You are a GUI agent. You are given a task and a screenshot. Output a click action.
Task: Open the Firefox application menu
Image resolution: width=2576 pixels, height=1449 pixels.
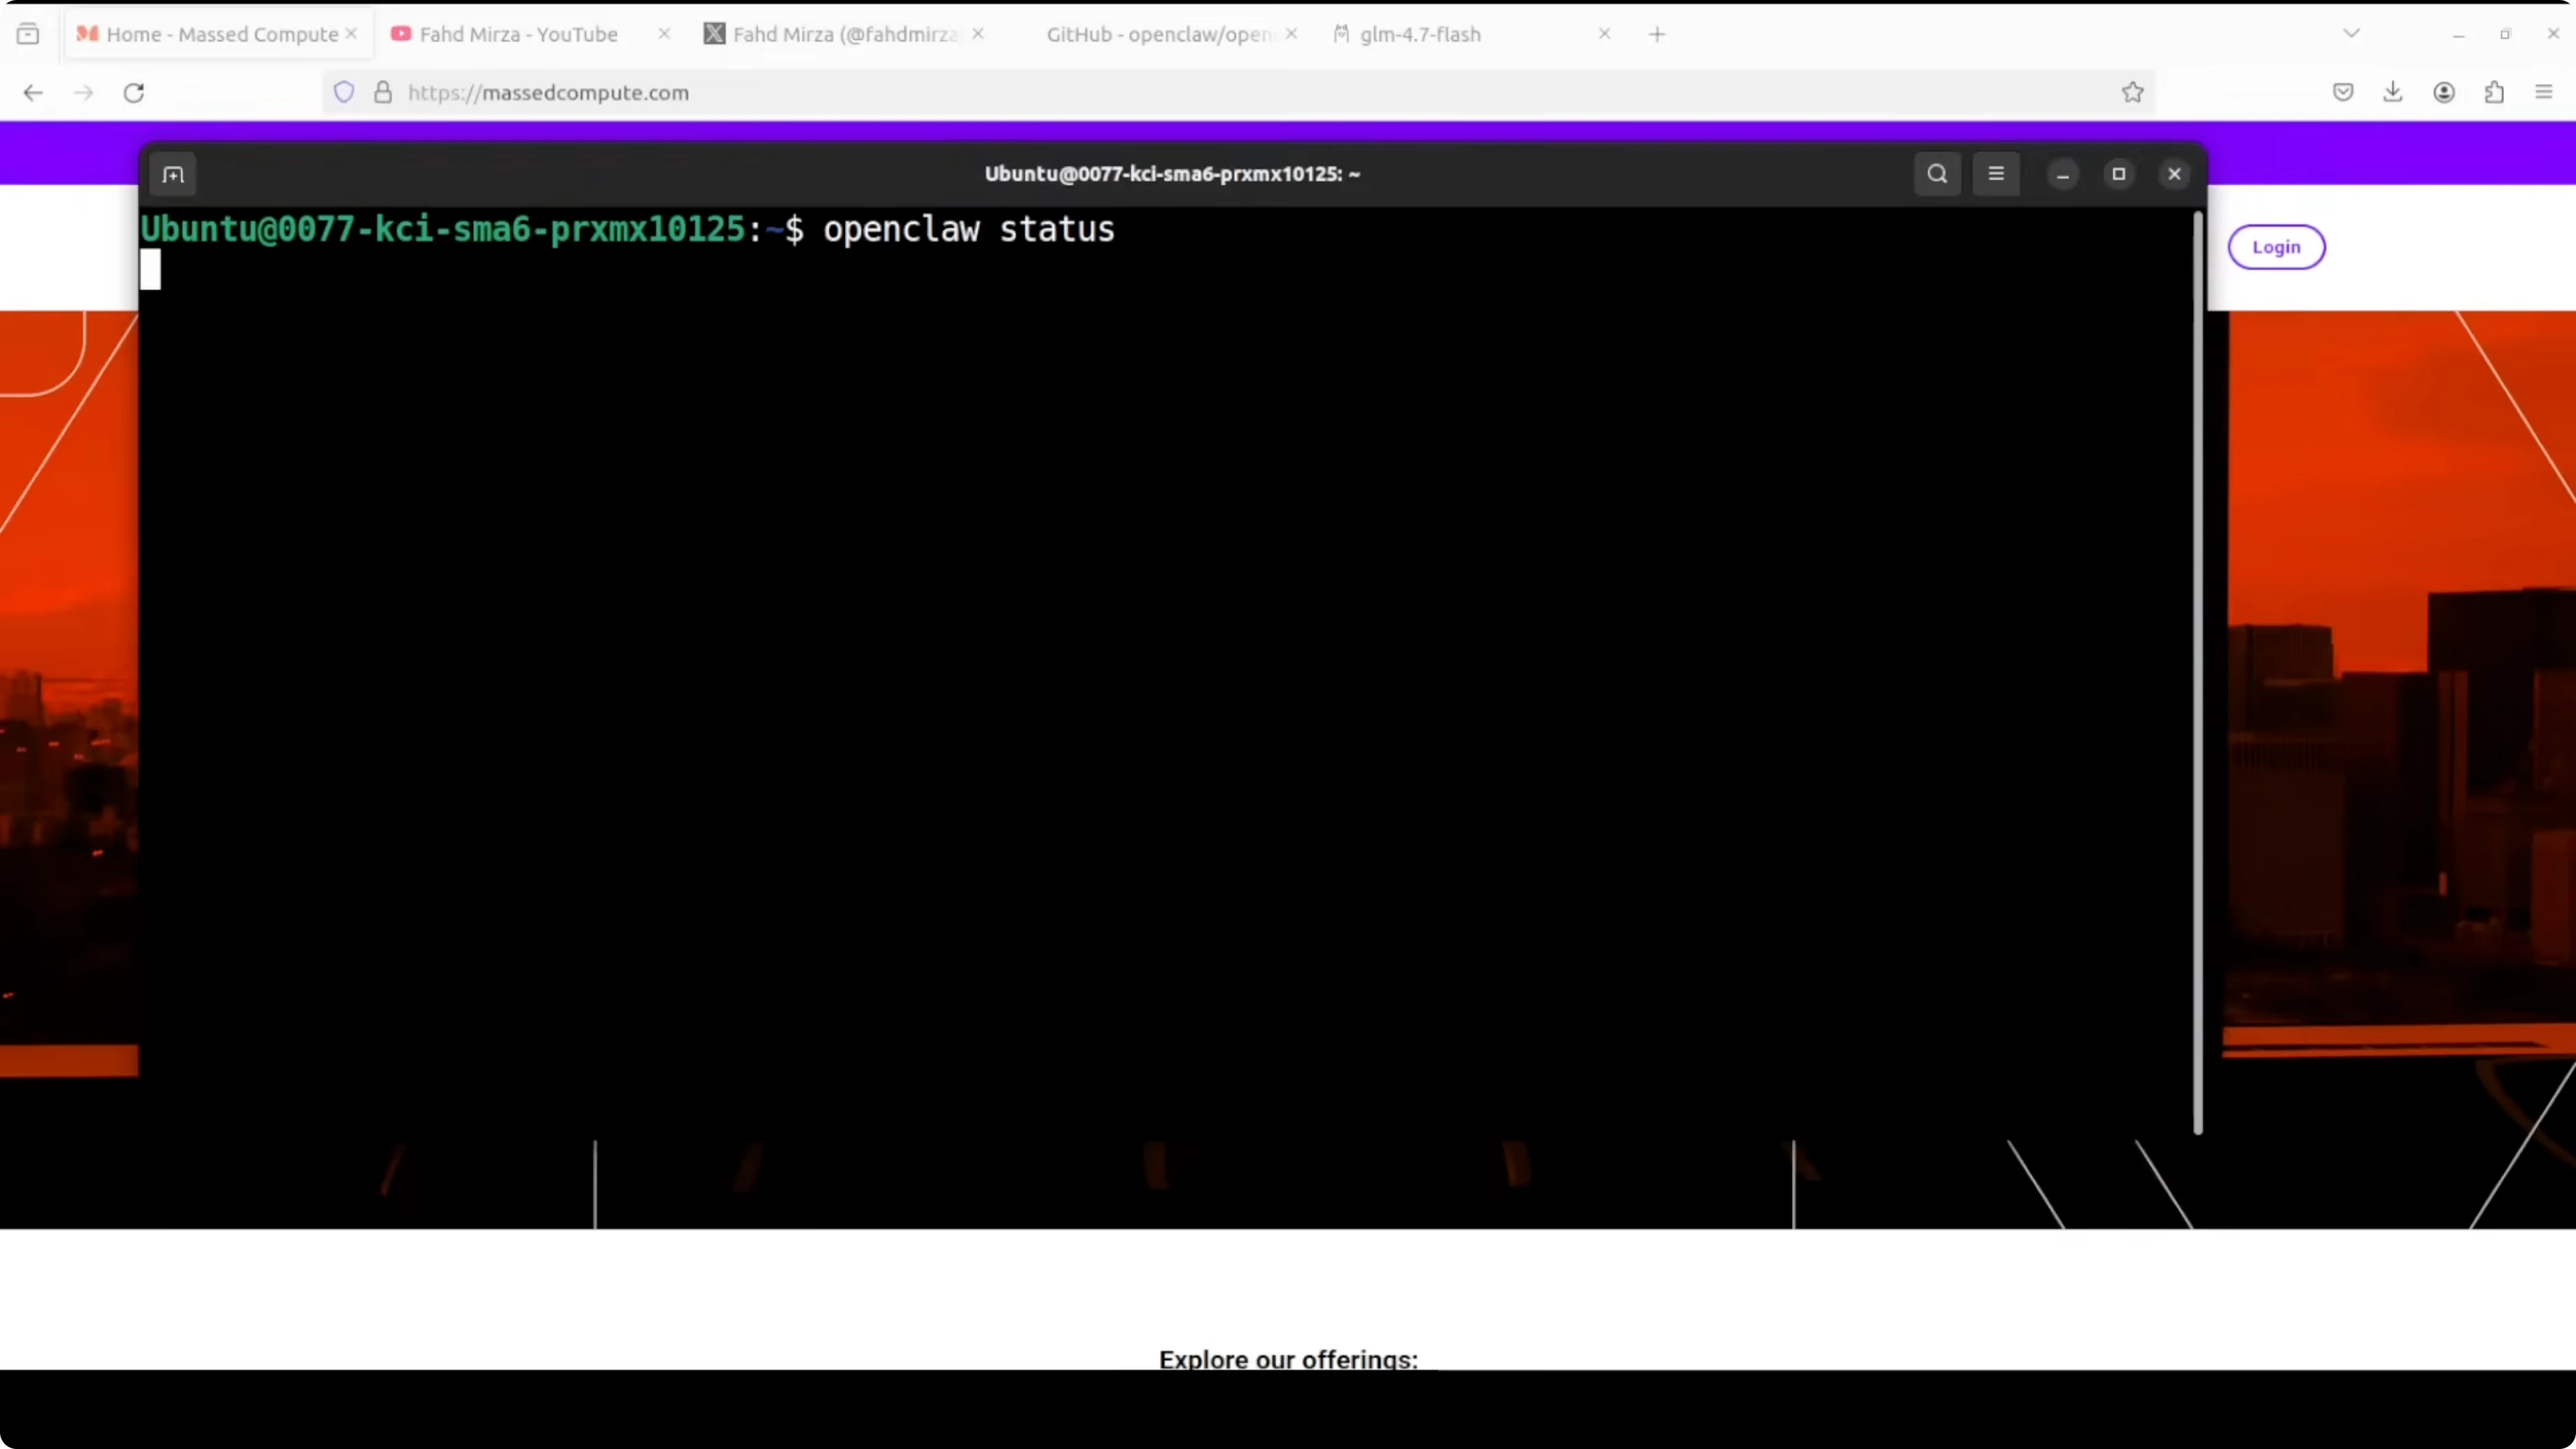click(x=2544, y=92)
